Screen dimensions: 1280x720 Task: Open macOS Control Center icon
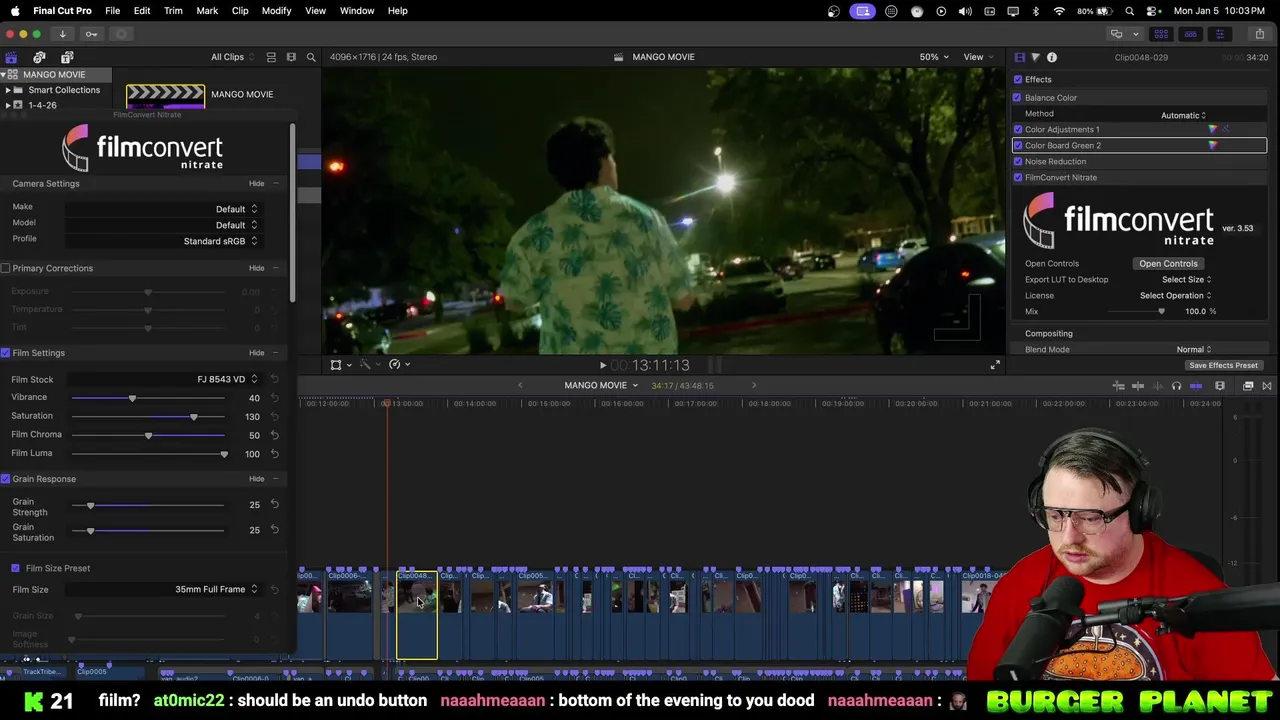[x=1152, y=11]
